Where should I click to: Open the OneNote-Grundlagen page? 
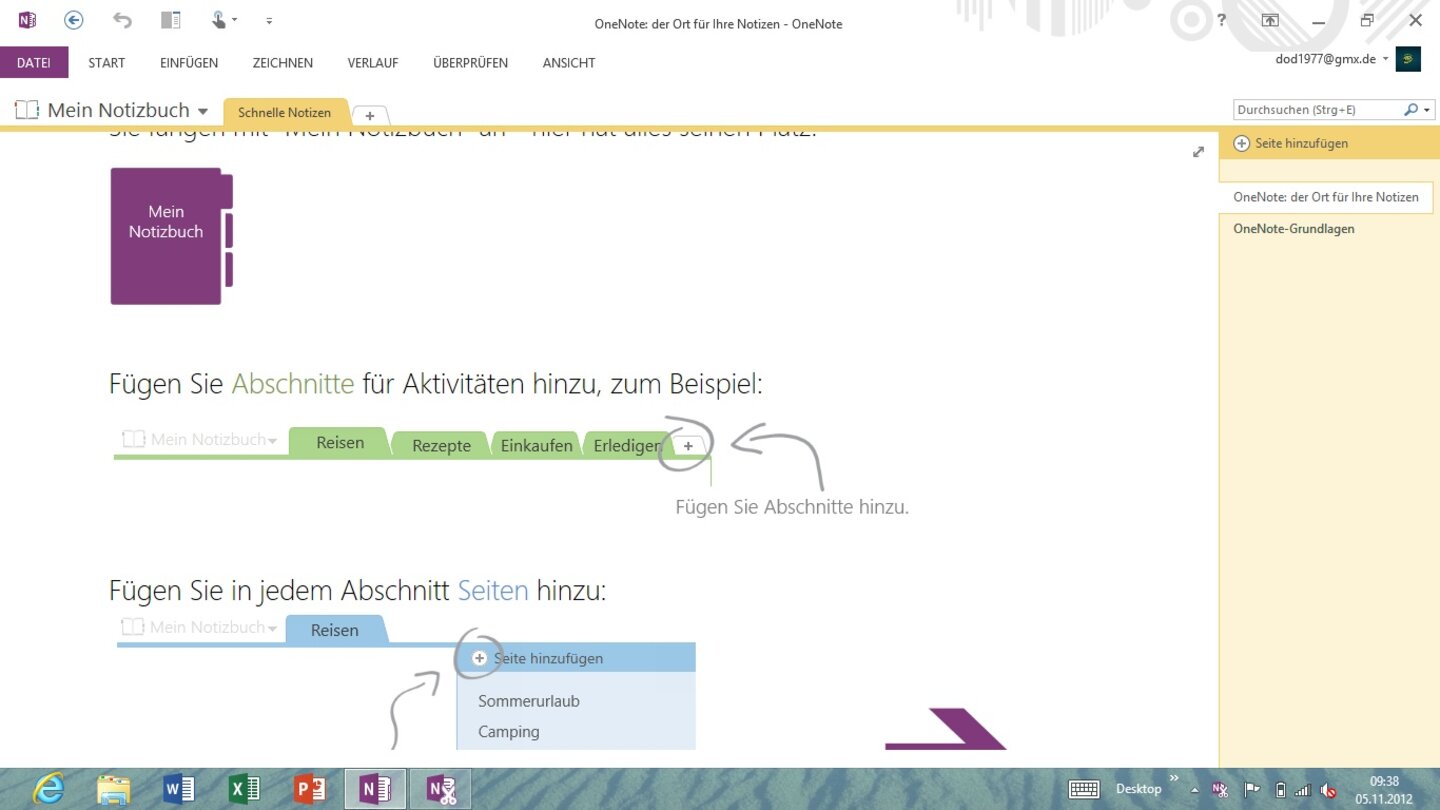[1294, 229]
